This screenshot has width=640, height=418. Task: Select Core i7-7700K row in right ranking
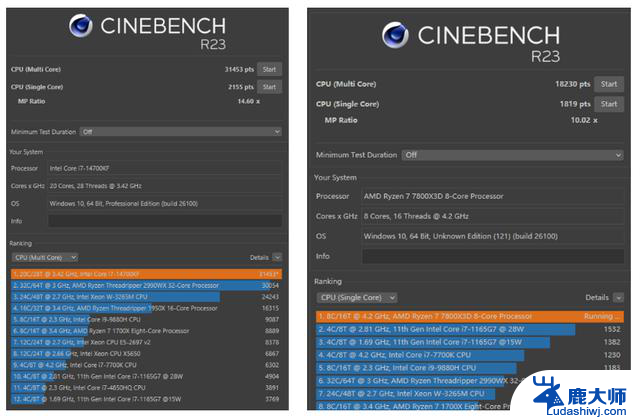pyautogui.click(x=470, y=355)
